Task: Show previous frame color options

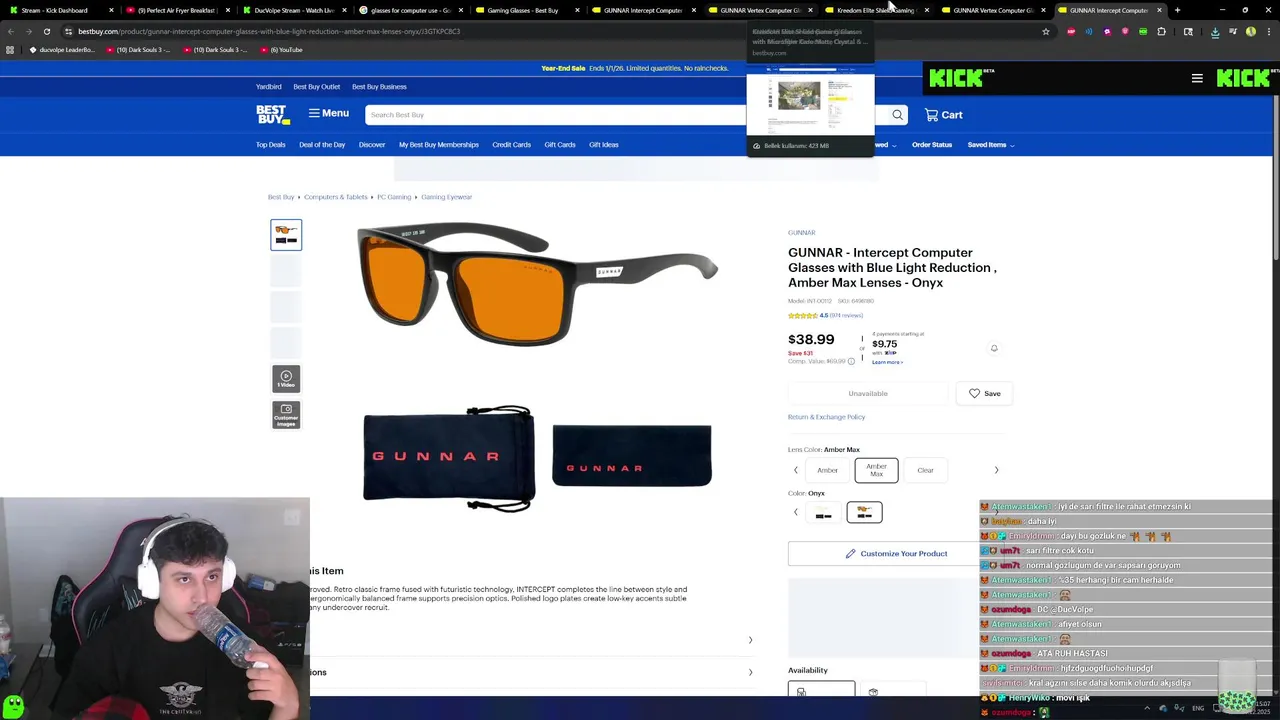Action: (x=796, y=512)
